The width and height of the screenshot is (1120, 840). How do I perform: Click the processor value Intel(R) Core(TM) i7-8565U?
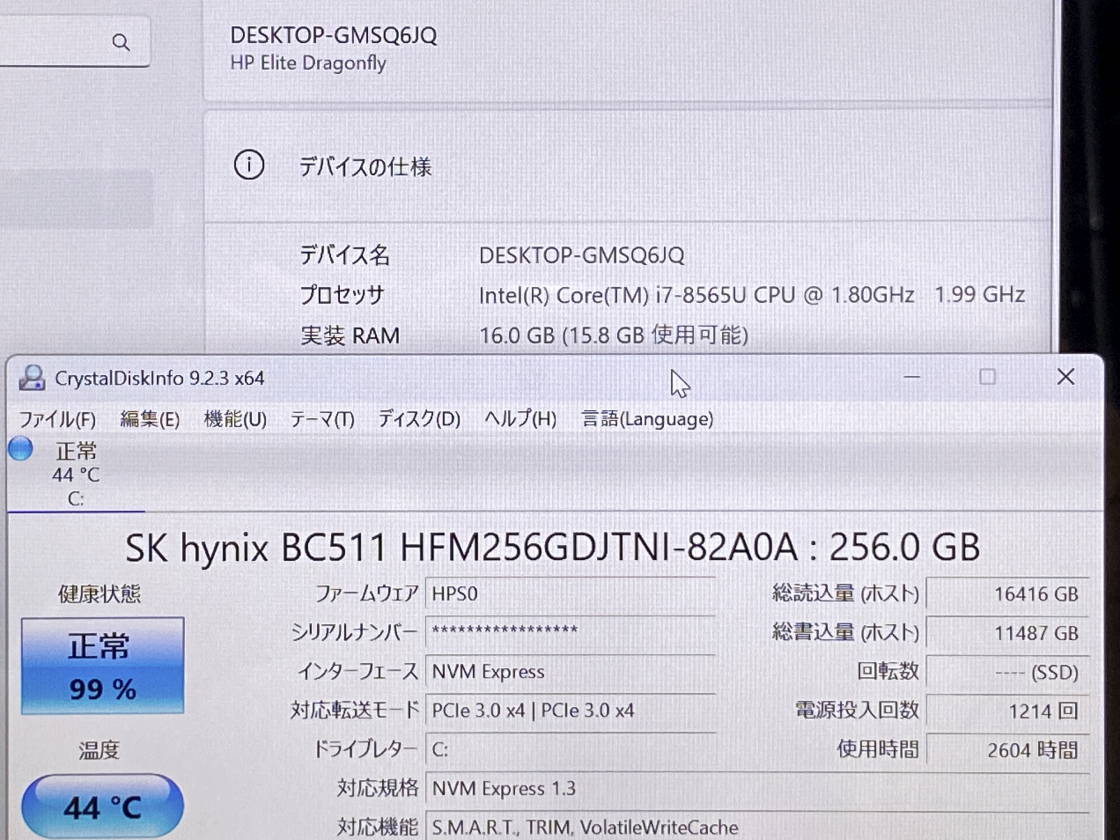pyautogui.click(x=751, y=295)
